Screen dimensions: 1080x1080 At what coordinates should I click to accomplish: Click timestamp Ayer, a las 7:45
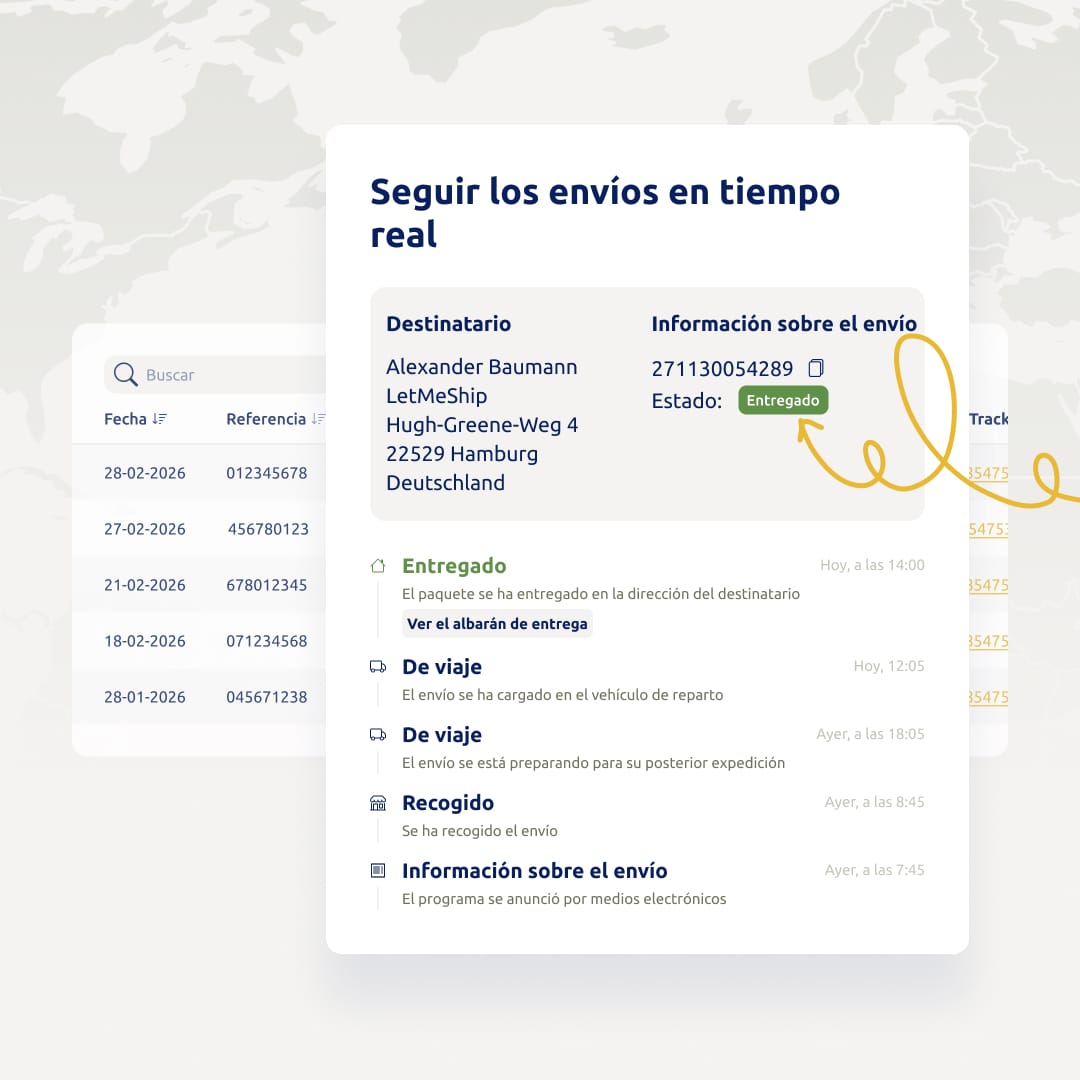[875, 870]
